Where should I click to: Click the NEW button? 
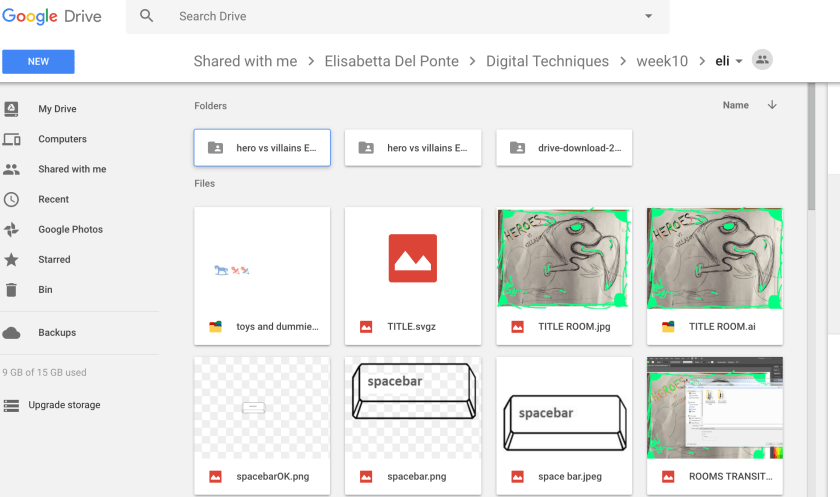pyautogui.click(x=38, y=61)
